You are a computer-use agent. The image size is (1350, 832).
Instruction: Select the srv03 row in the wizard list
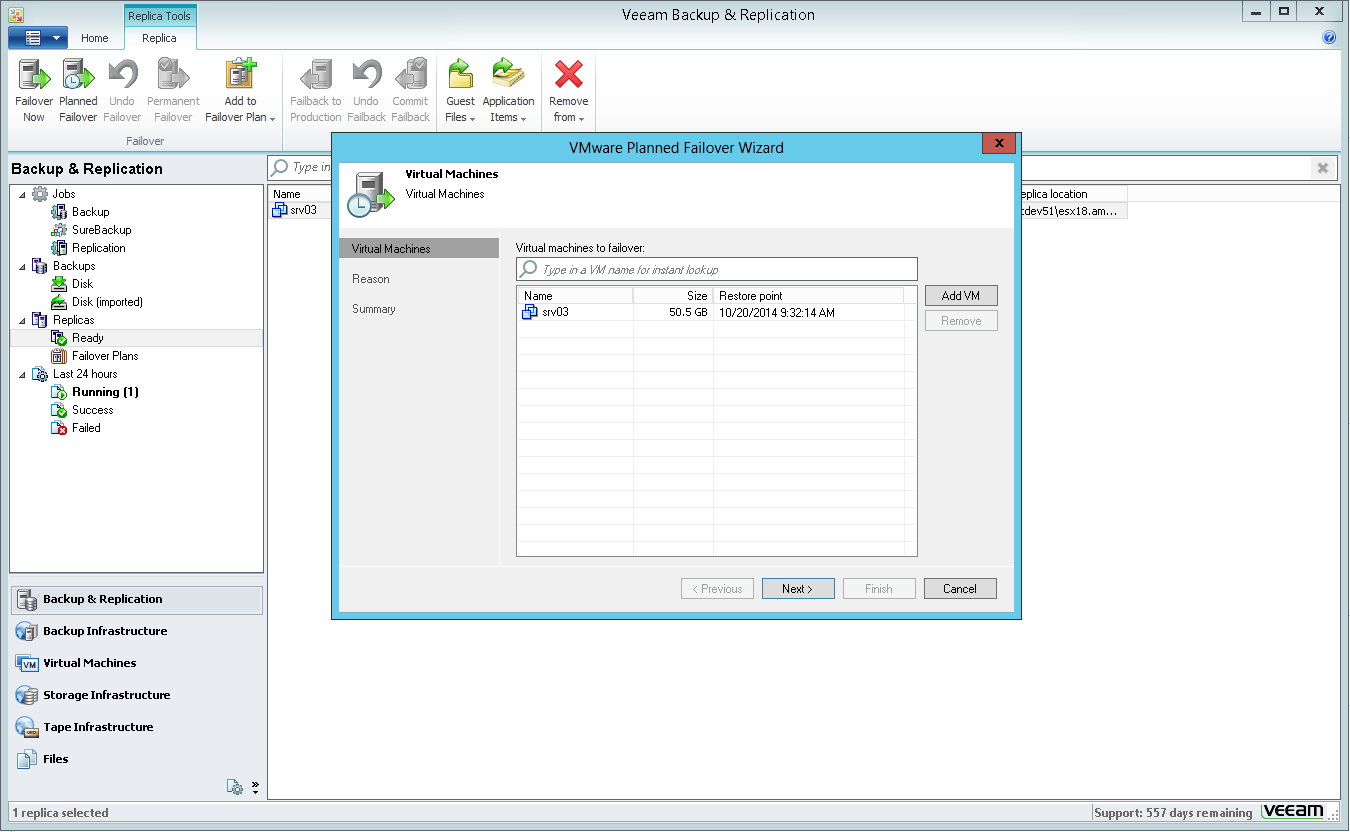[x=710, y=312]
